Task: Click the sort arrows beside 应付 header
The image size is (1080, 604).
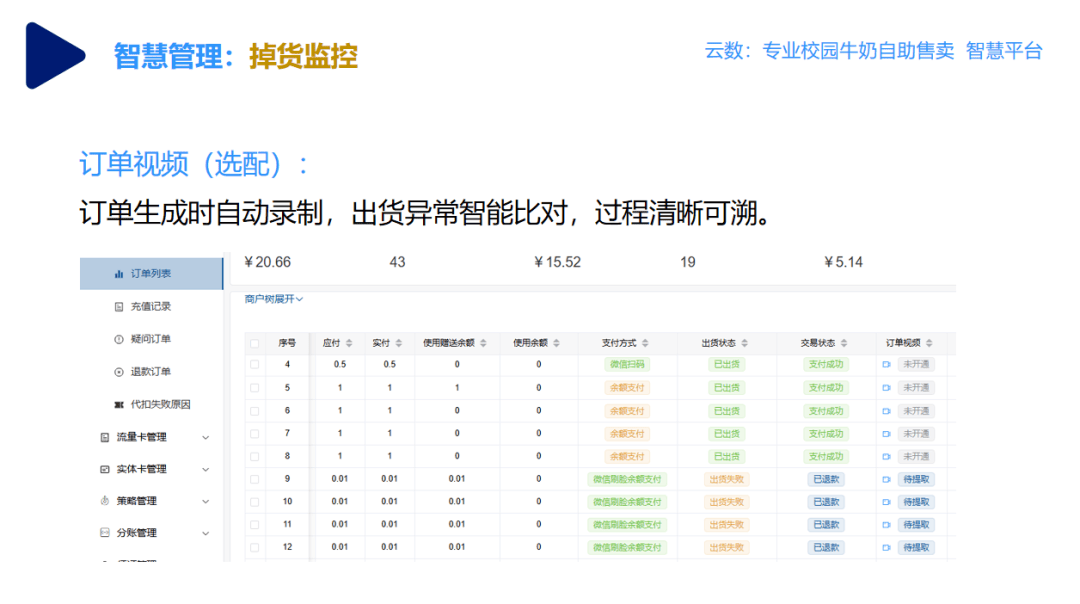Action: (349, 343)
